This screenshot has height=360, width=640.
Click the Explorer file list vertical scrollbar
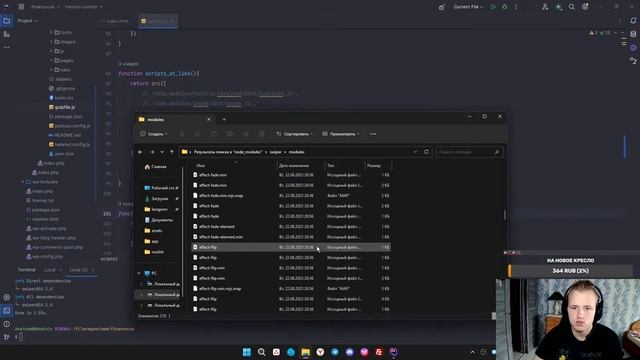tap(505, 214)
